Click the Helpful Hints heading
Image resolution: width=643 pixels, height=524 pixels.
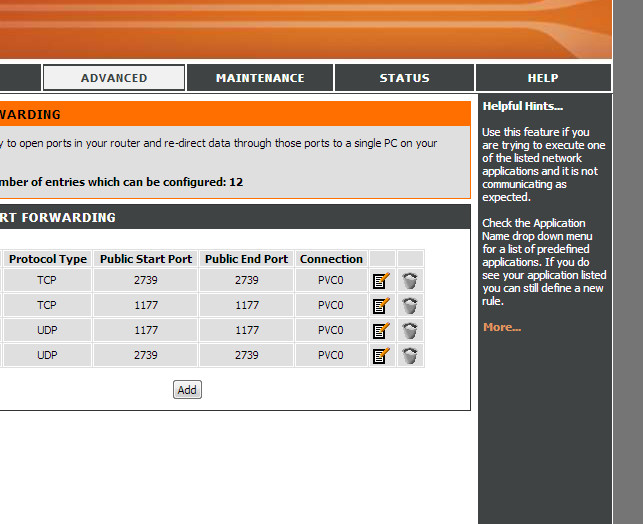[x=523, y=106]
